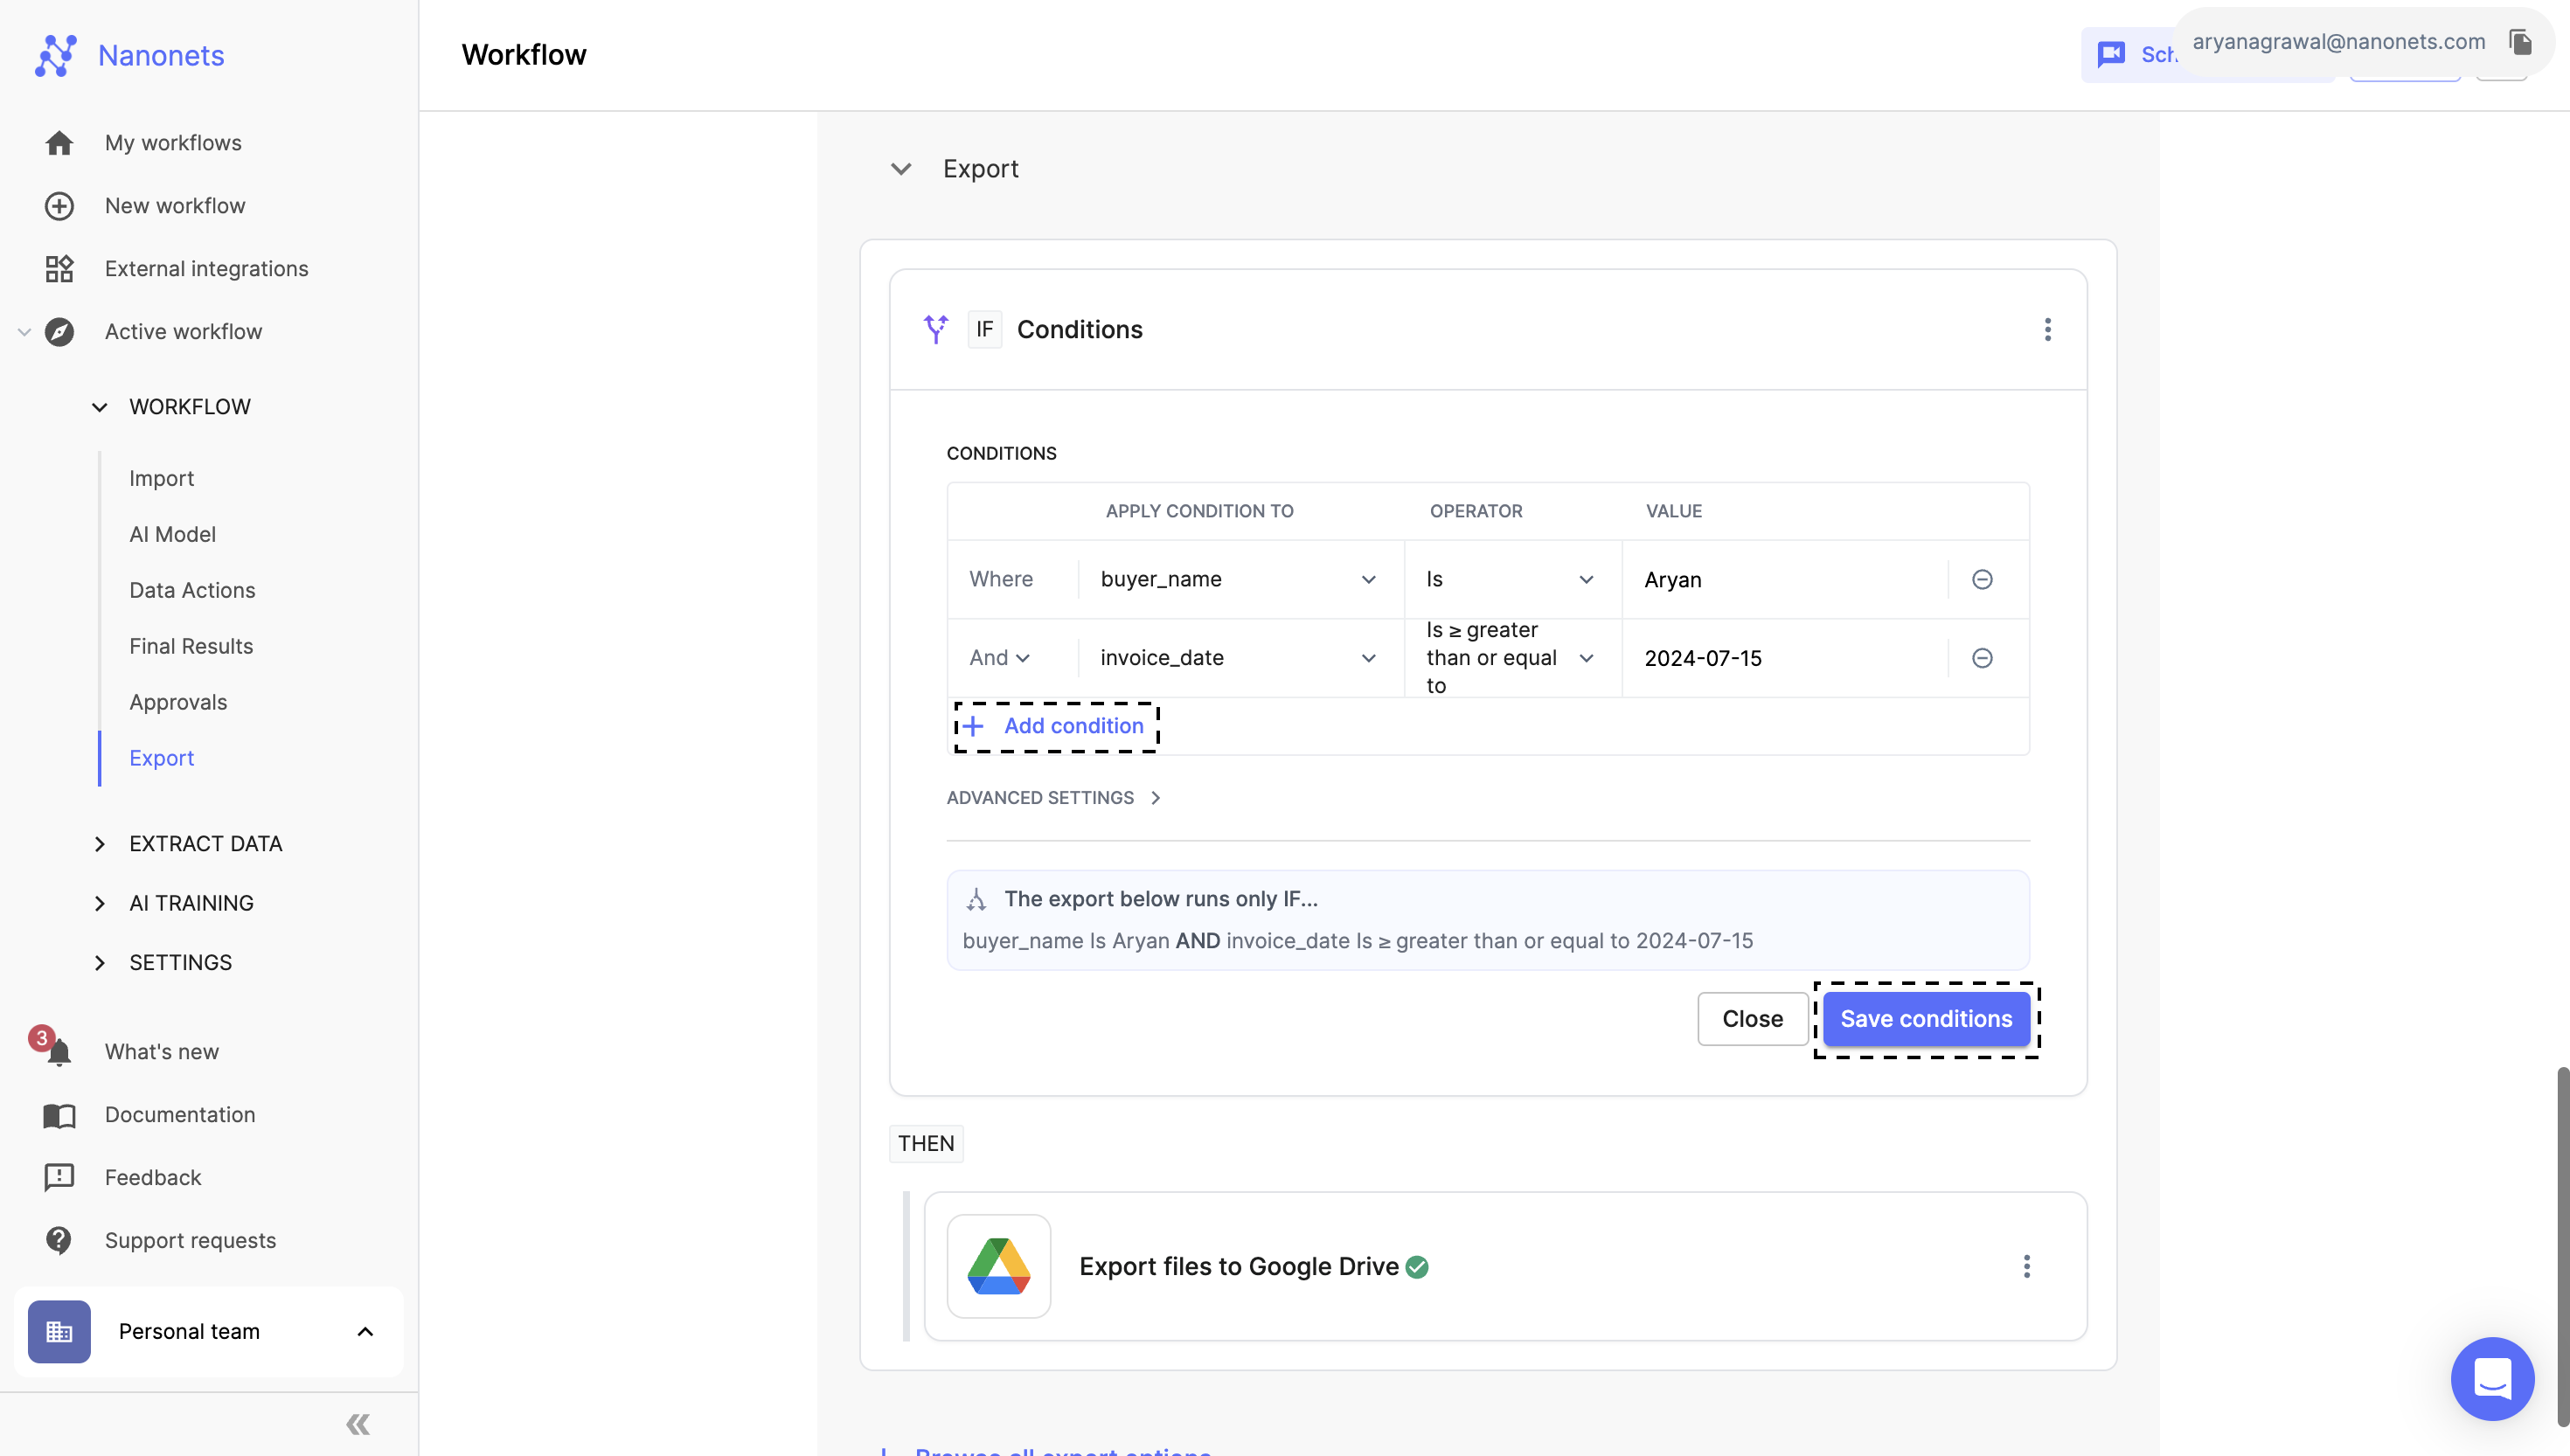This screenshot has width=2570, height=1456.
Task: Click the Active workflow compass icon
Action: [59, 332]
